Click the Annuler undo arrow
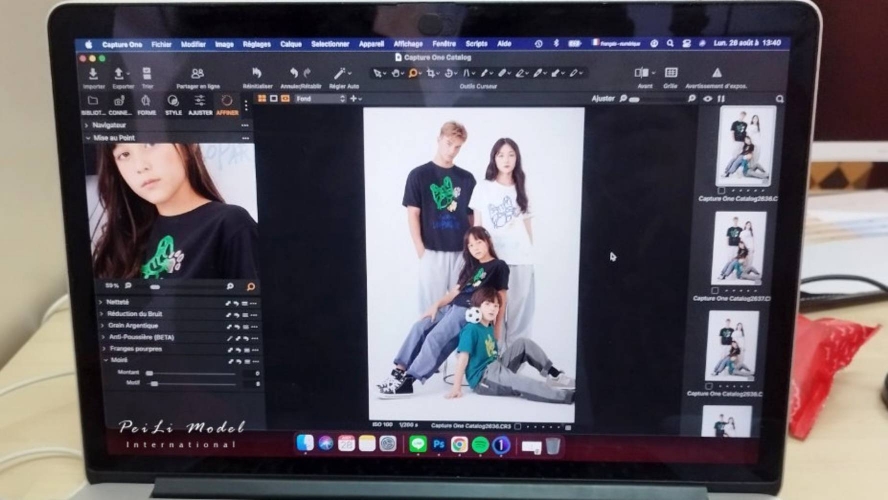This screenshot has width=888, height=500. click(x=293, y=73)
